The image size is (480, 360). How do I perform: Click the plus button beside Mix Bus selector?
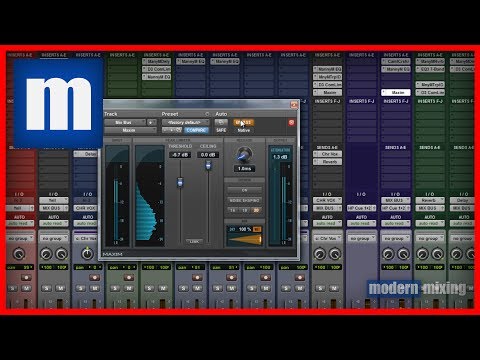pyautogui.click(x=152, y=123)
